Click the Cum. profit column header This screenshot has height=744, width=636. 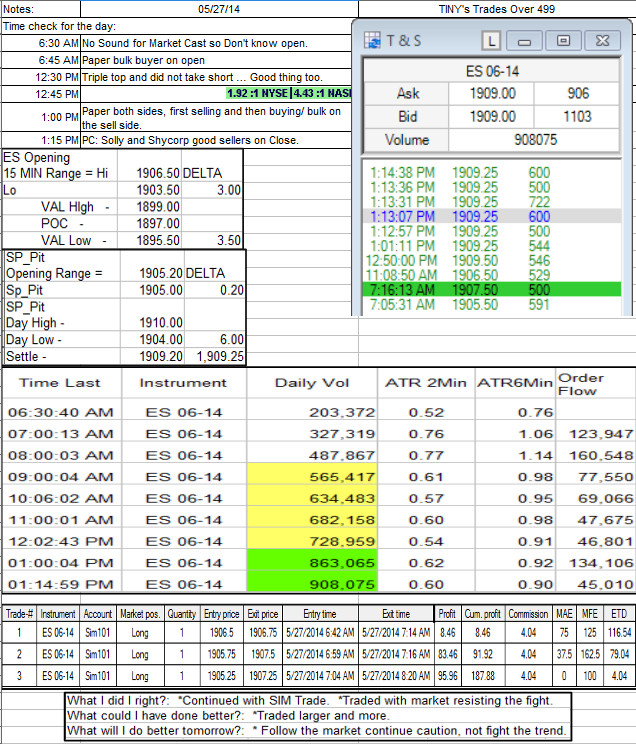pyautogui.click(x=482, y=614)
